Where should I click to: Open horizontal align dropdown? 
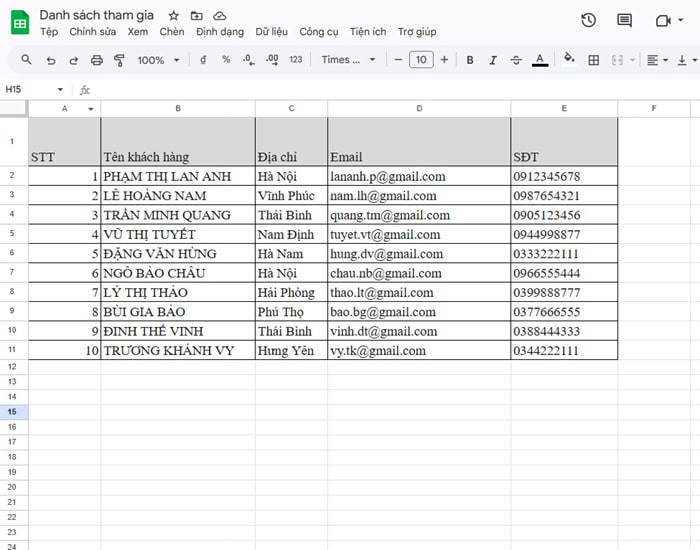[657, 60]
